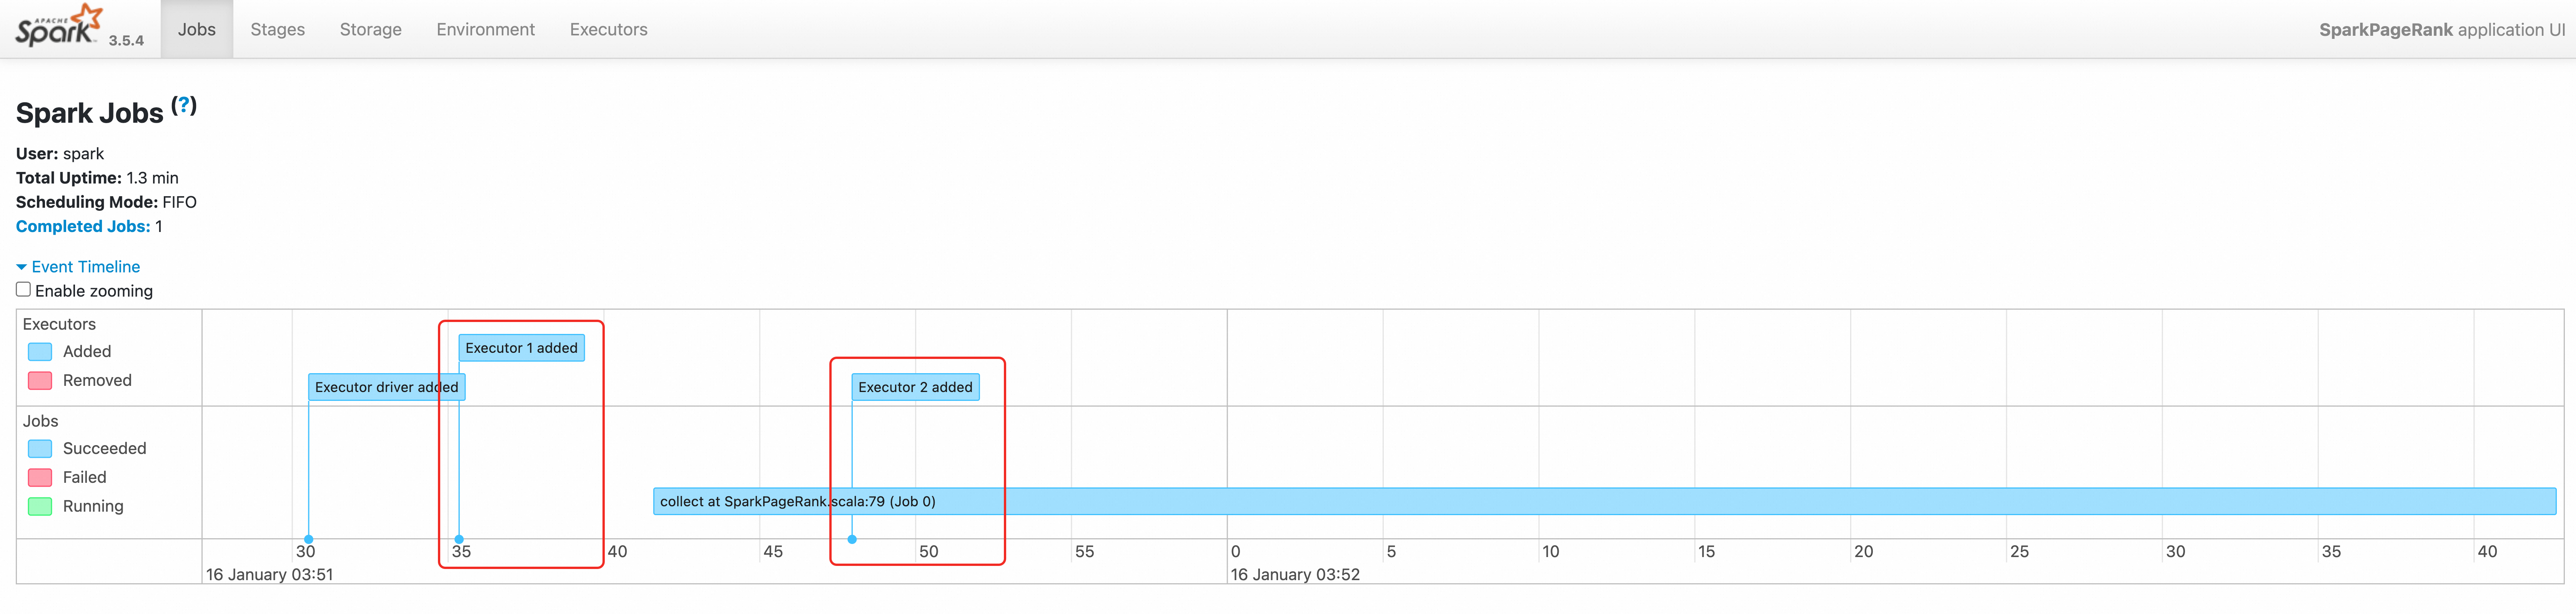Click the Jobs Succeeded legend swatch
Image resolution: width=2576 pixels, height=614 pixels.
40,449
